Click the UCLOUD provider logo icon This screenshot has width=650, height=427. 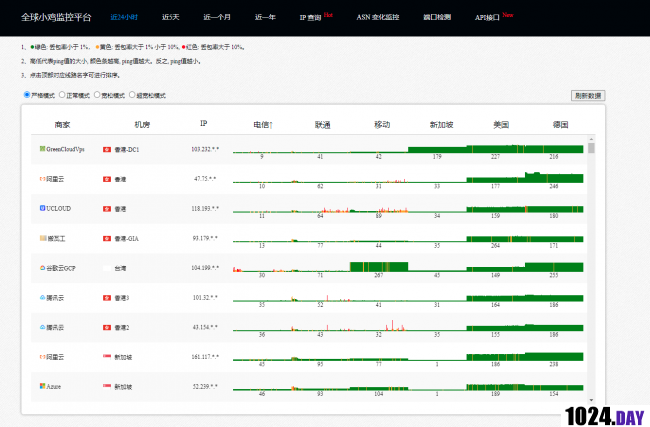[42, 208]
